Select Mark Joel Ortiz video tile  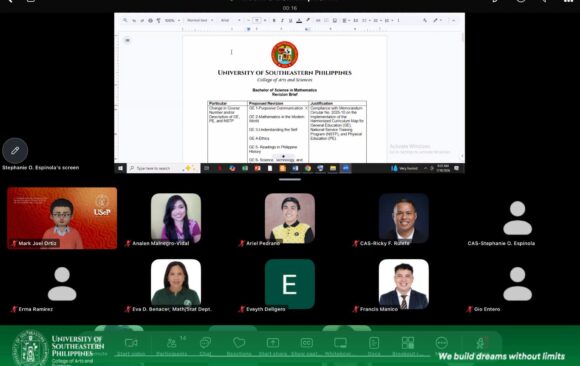point(62,218)
